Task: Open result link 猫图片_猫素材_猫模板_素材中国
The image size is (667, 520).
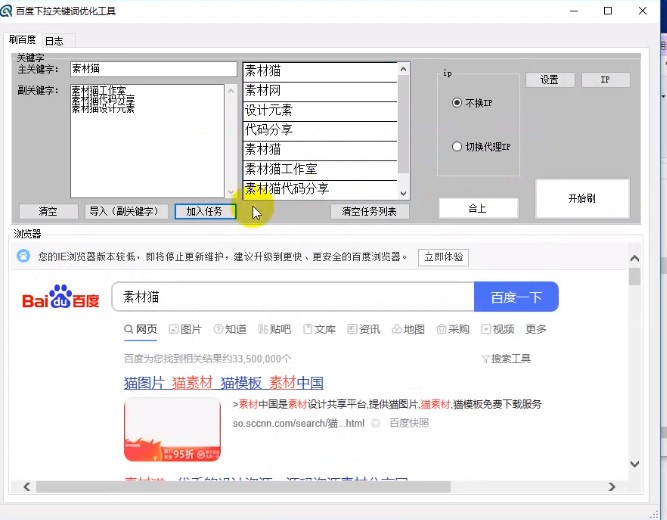Action: coord(224,383)
